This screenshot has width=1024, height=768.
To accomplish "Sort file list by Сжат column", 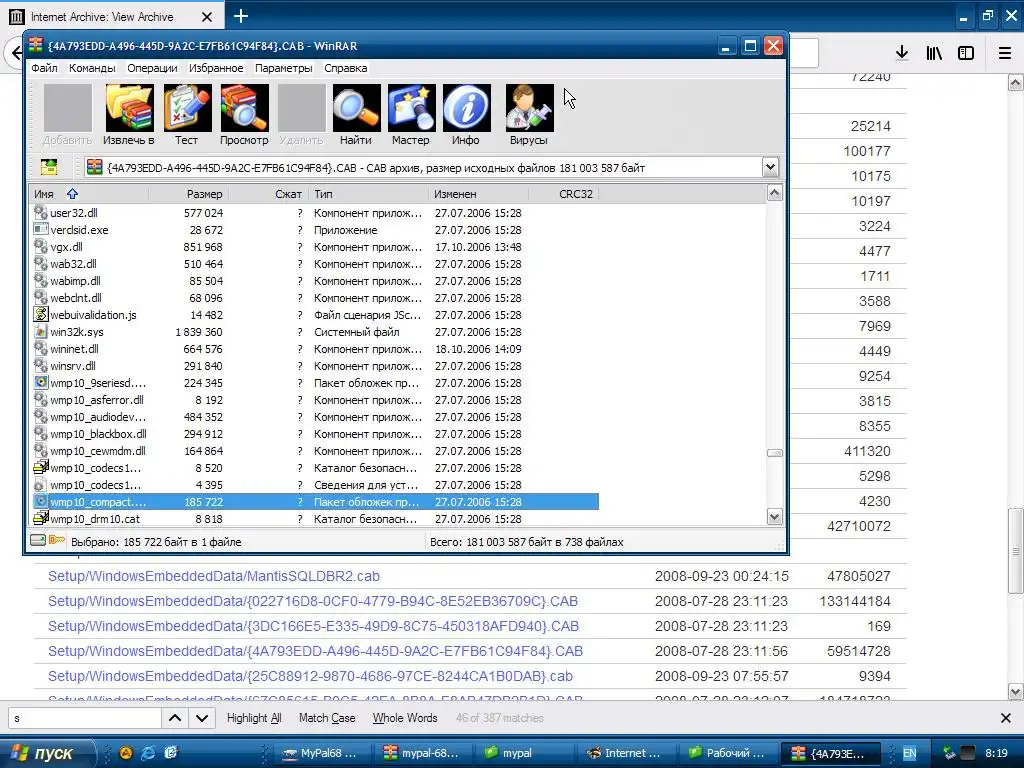I will [268, 194].
